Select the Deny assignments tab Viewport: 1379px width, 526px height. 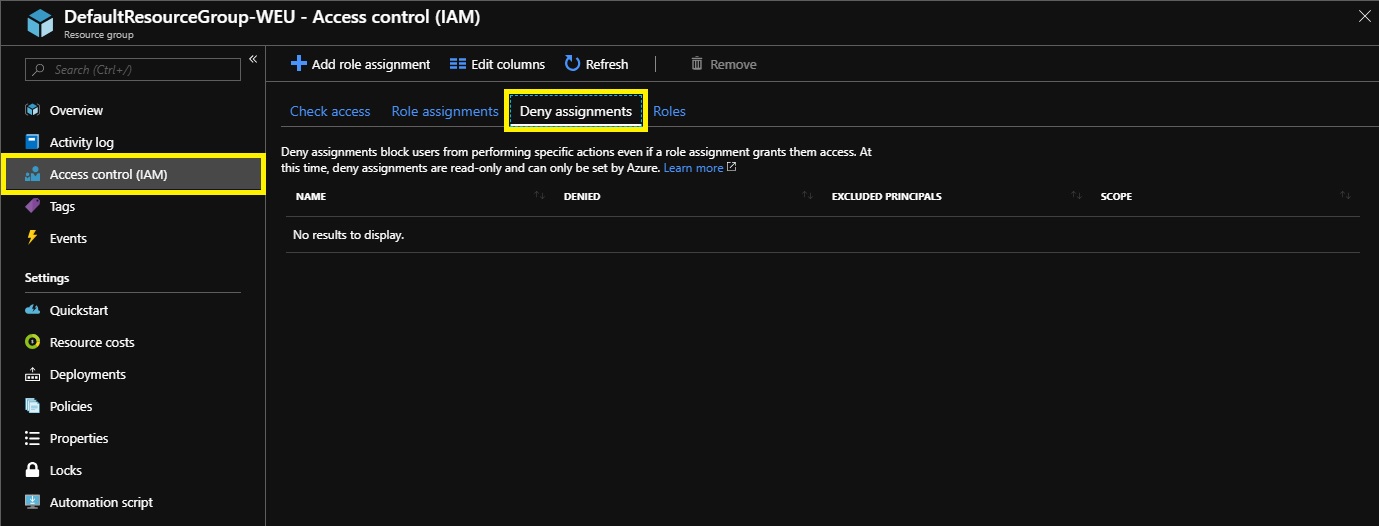pyautogui.click(x=576, y=111)
